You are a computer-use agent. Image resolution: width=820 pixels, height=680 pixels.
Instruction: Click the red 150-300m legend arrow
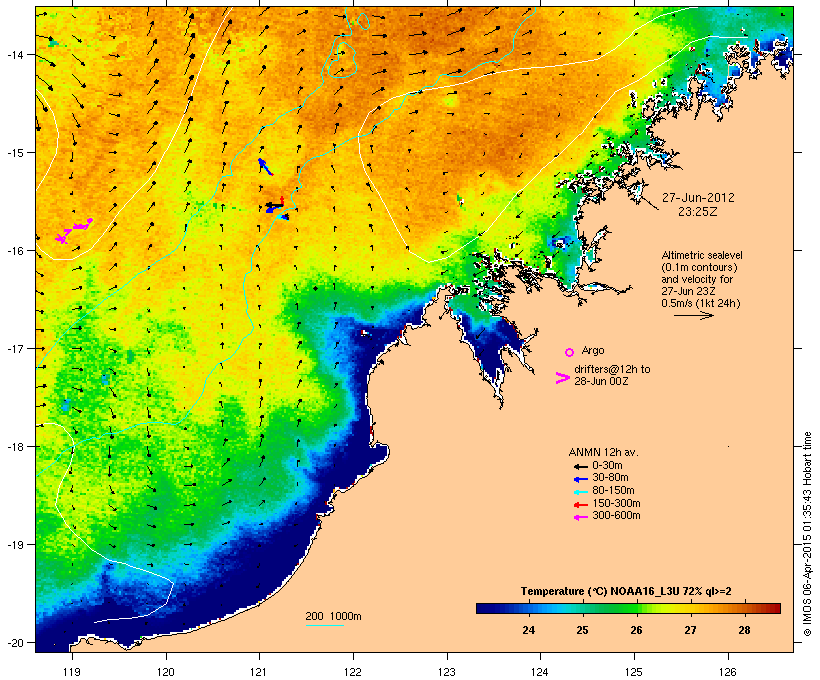581,505
